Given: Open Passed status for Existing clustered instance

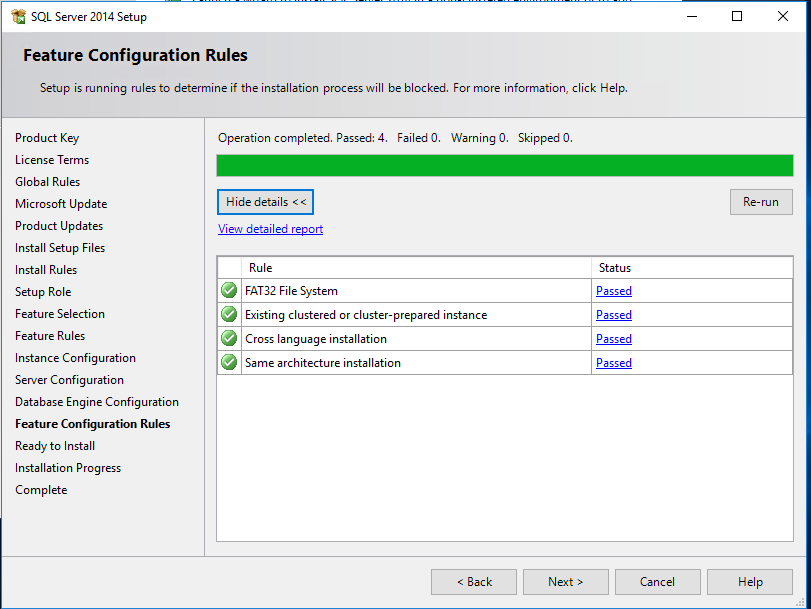Looking at the screenshot, I should 614,315.
